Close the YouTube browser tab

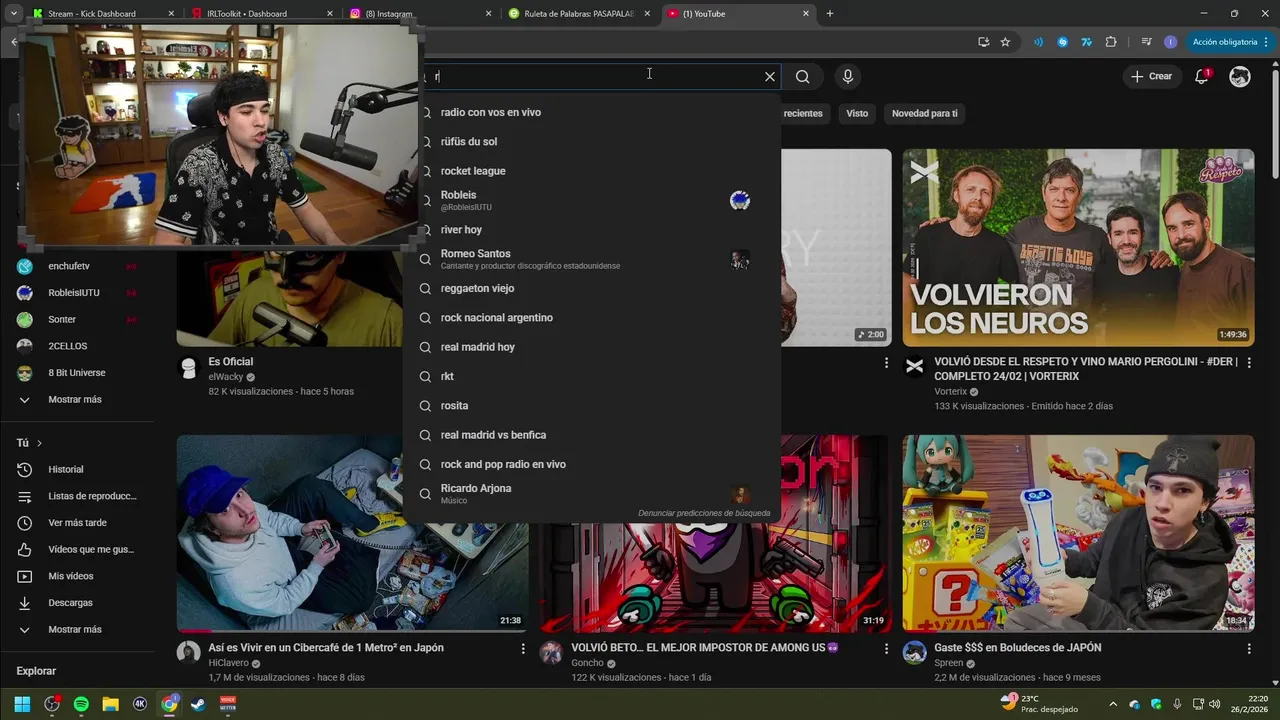[806, 14]
